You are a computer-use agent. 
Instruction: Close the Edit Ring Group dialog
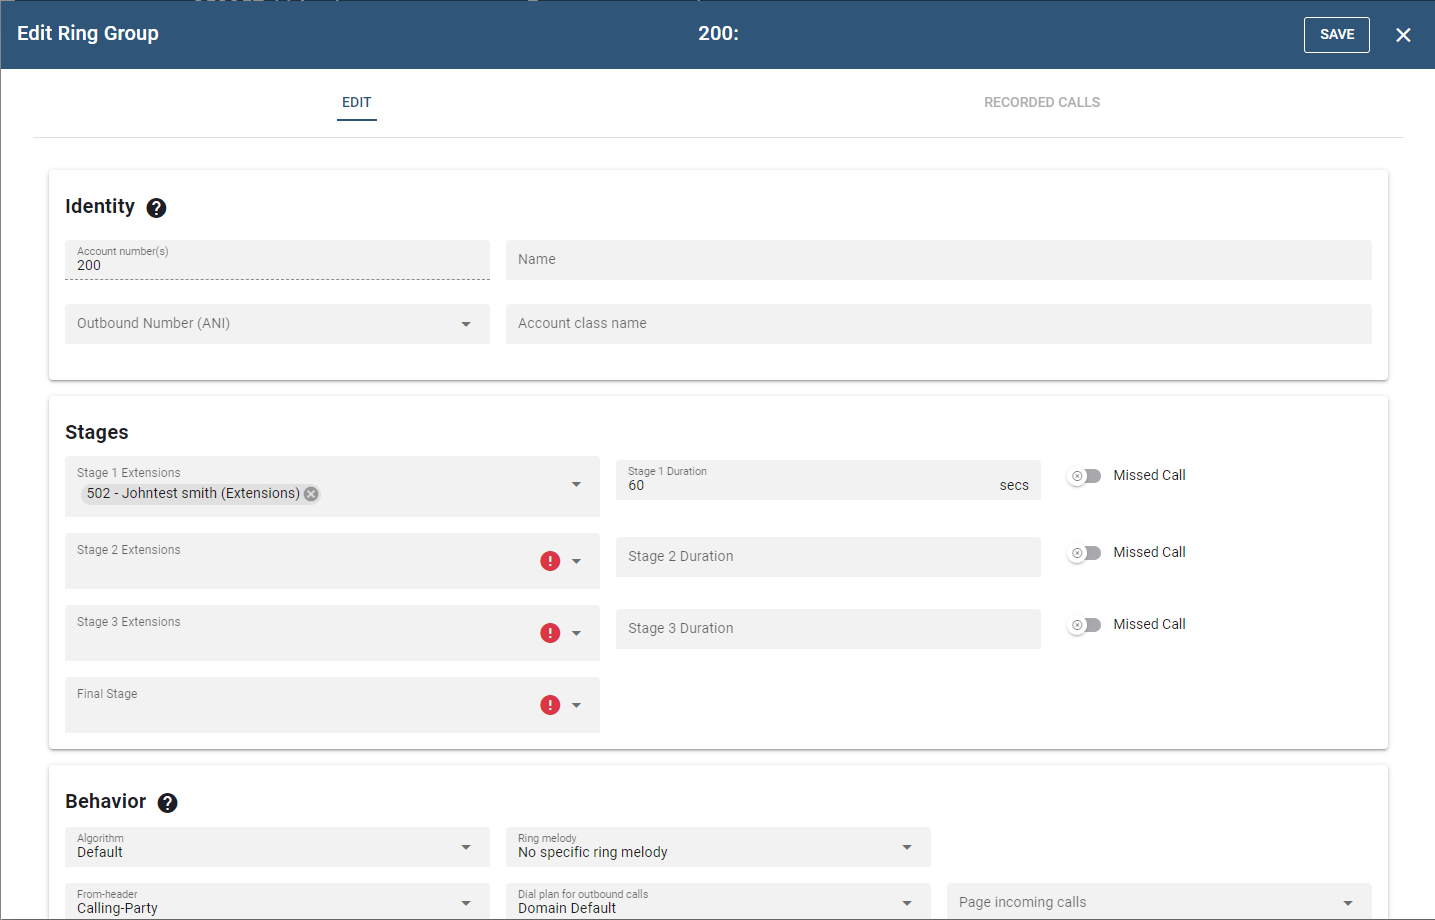pyautogui.click(x=1403, y=35)
